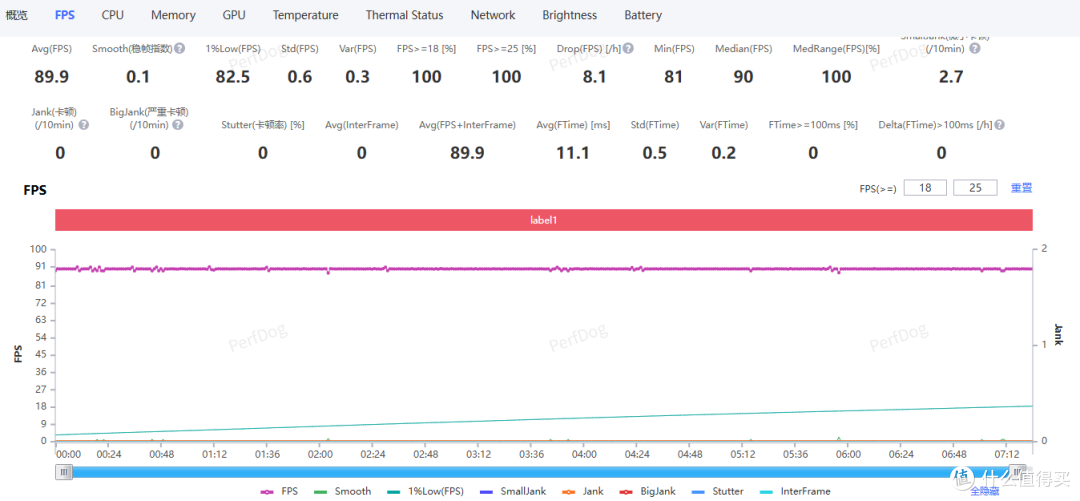1080x501 pixels.
Task: Switch to the 概览 overview tab
Action: tap(17, 14)
